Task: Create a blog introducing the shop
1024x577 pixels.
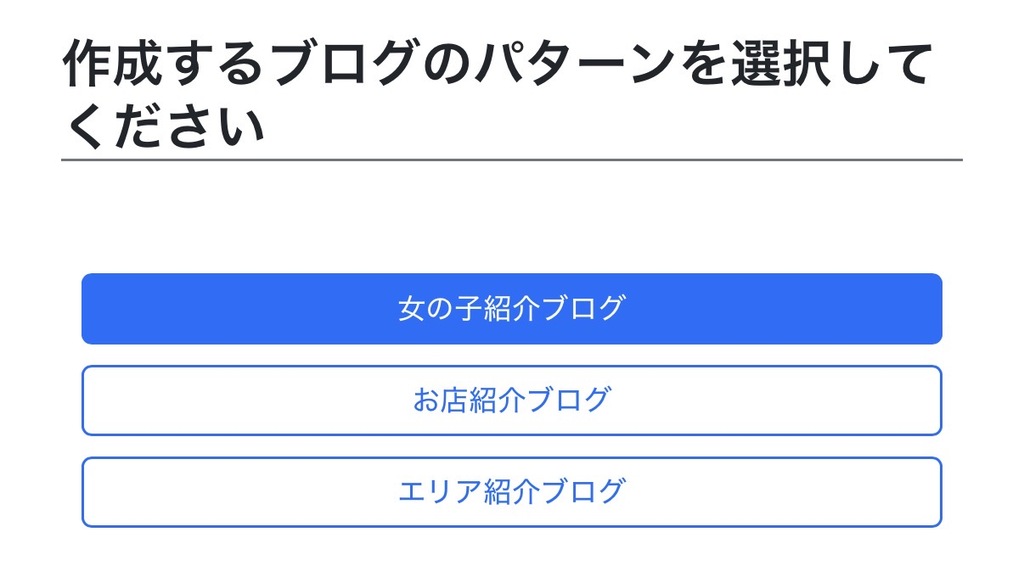Action: [x=511, y=400]
